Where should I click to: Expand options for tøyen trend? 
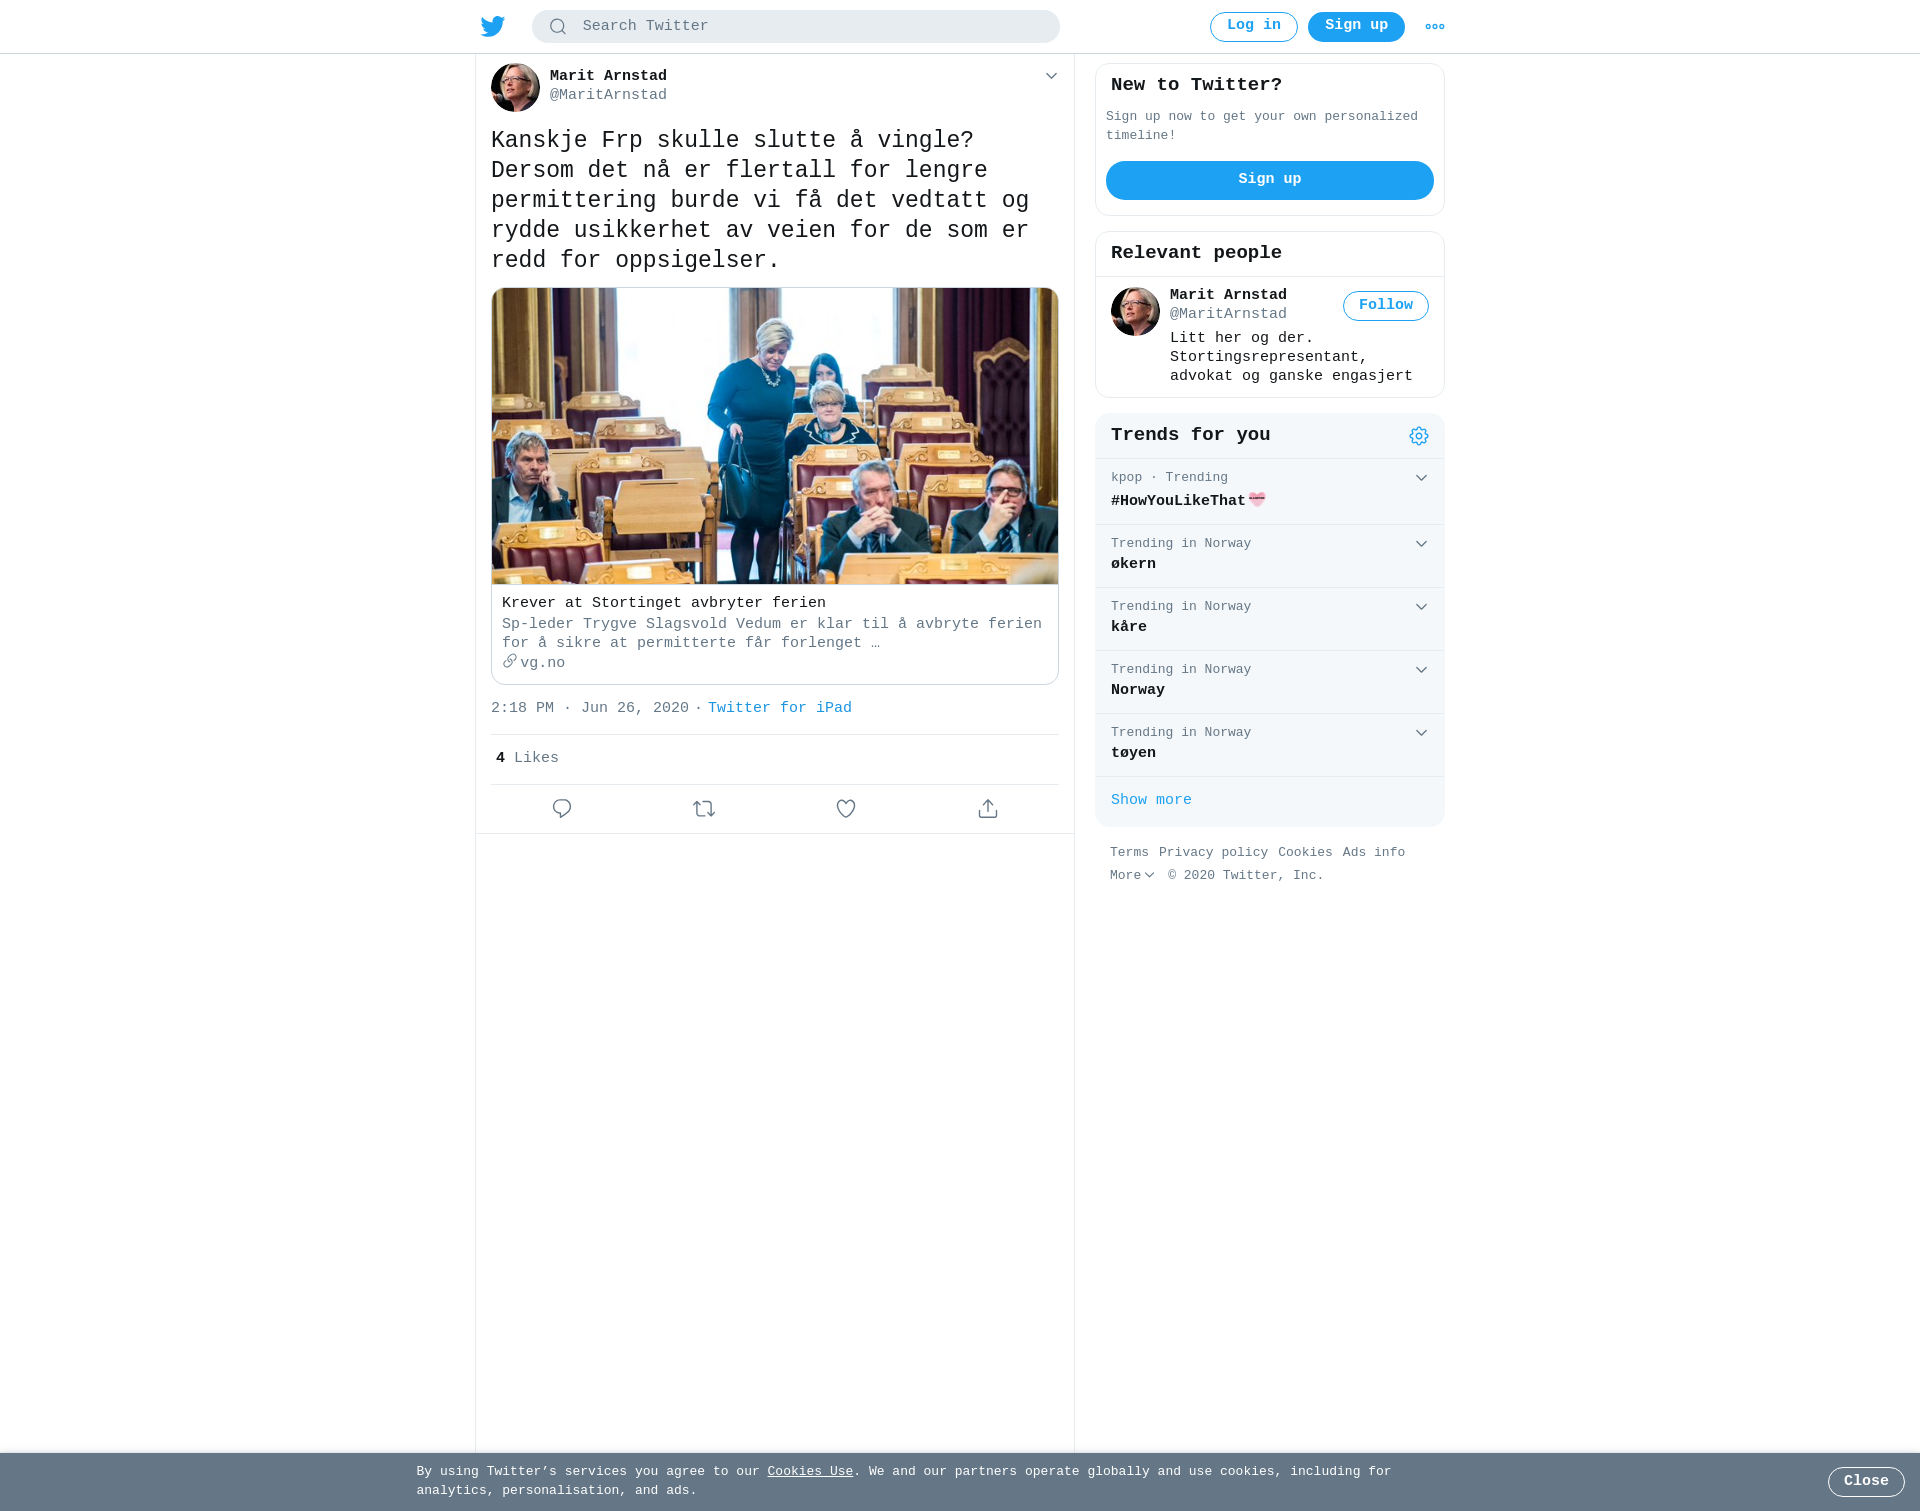[x=1421, y=733]
